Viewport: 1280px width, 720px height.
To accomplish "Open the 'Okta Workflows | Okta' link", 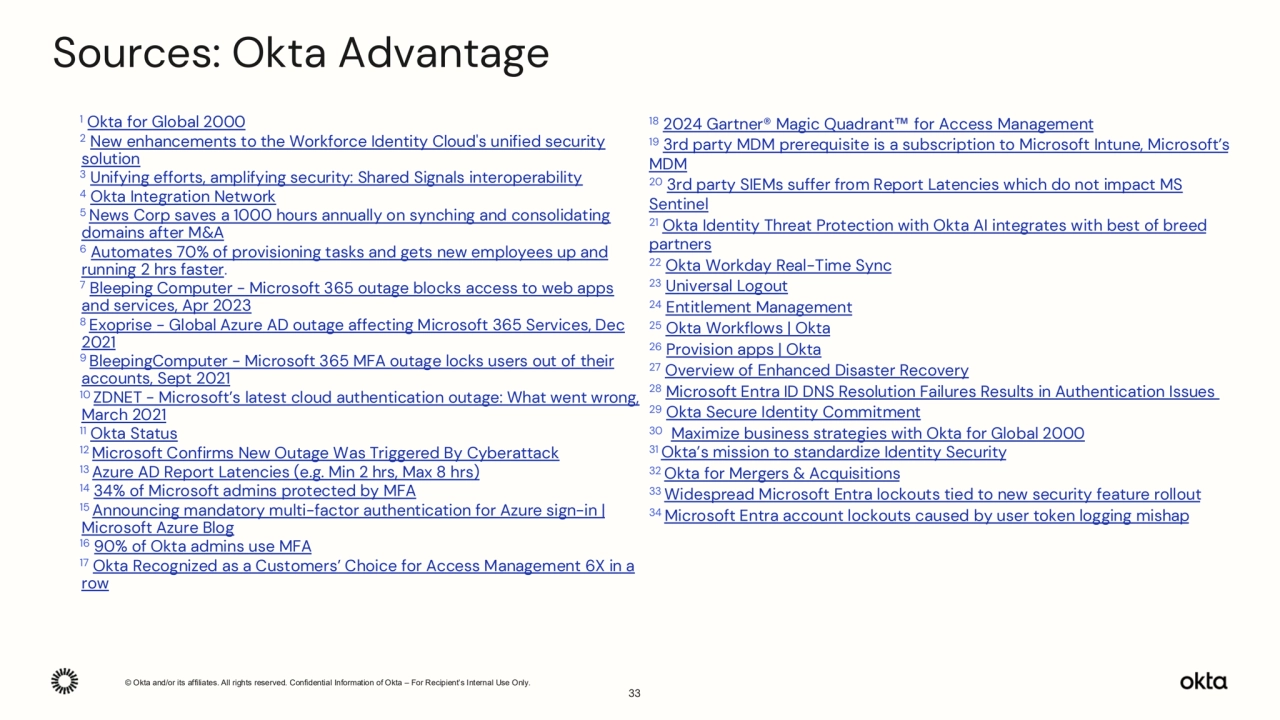I will tap(748, 328).
